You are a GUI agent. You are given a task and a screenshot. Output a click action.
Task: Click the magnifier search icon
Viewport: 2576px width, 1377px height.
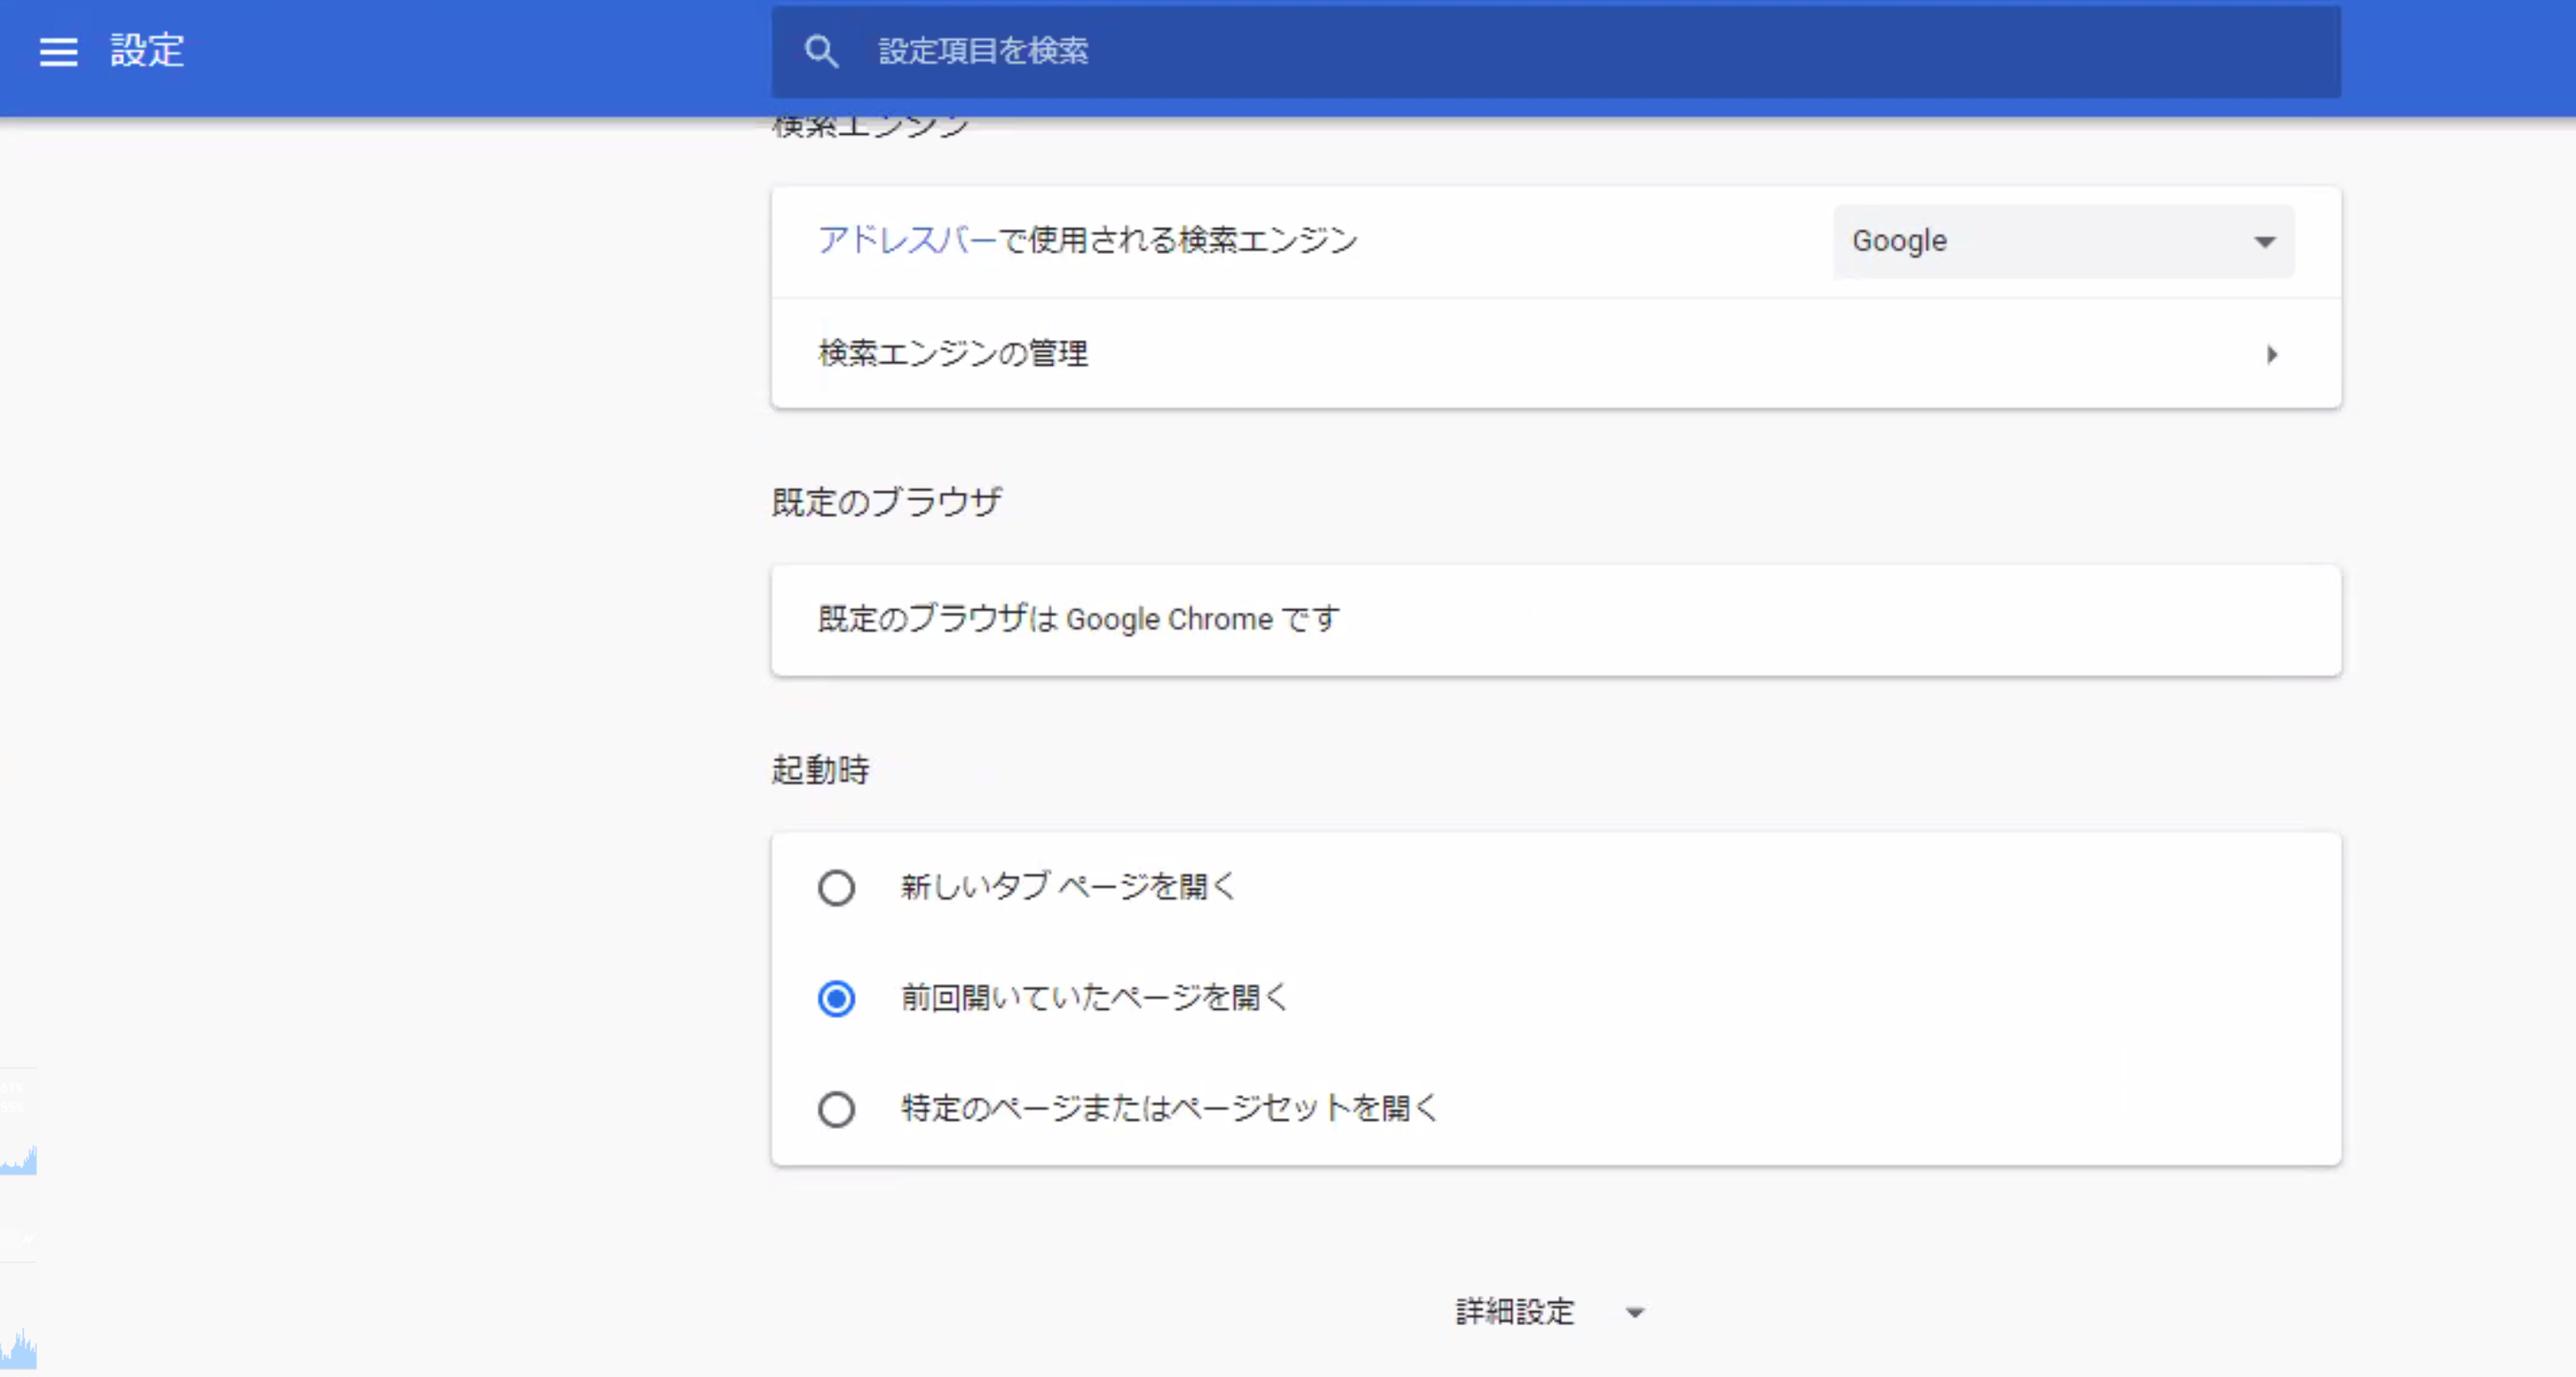pos(821,51)
